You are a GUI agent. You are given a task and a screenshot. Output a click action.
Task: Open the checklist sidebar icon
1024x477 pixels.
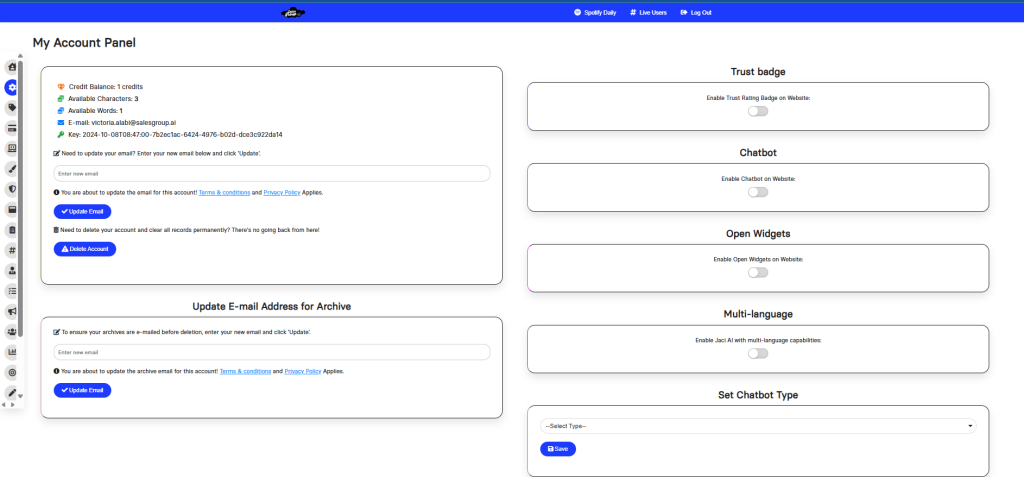tap(12, 290)
